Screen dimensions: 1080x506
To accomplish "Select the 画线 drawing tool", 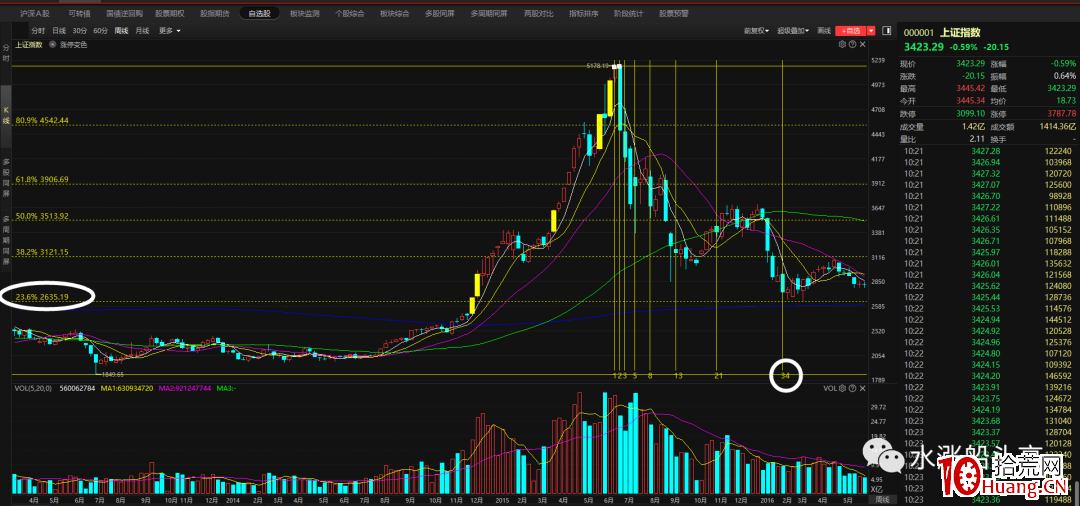I will click(x=824, y=31).
